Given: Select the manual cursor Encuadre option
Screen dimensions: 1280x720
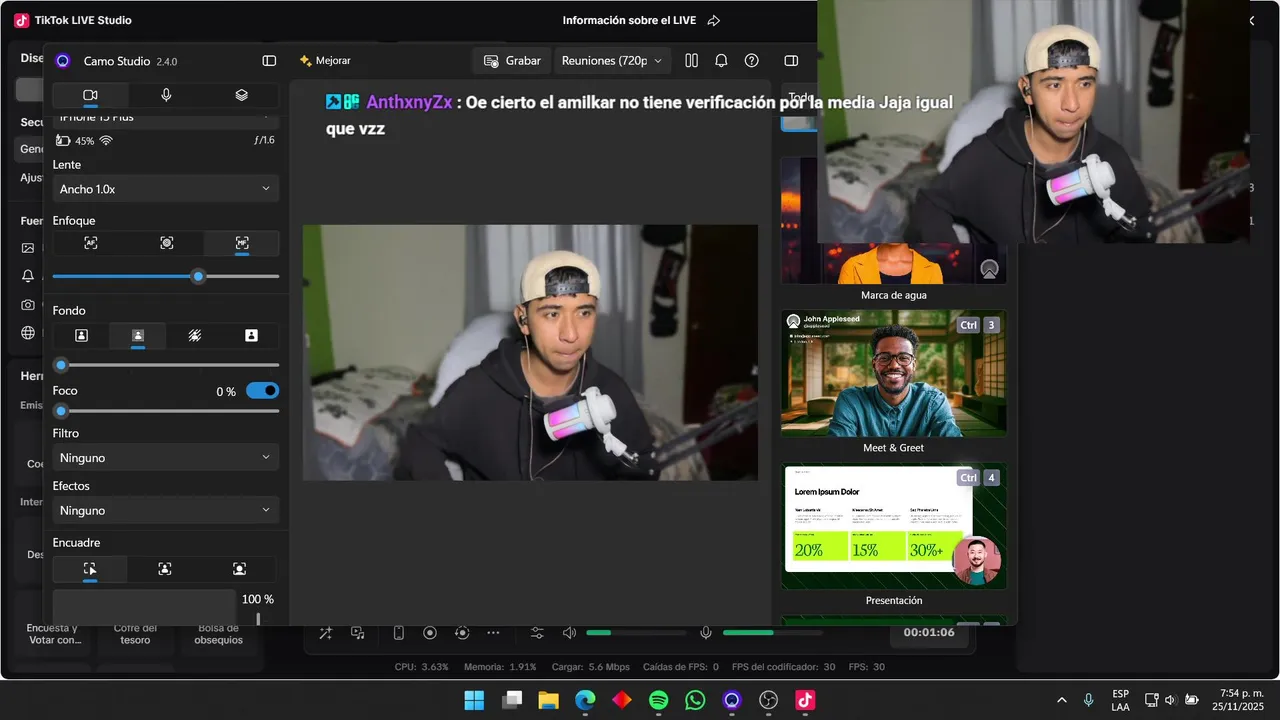Looking at the screenshot, I should (x=90, y=569).
